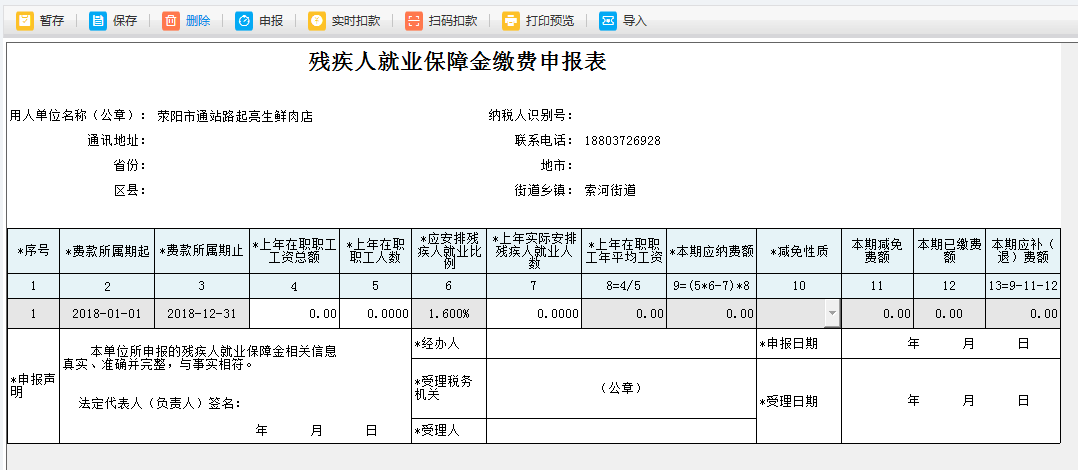Select the 2018-12-31 period end cell
This screenshot has width=1078, height=470.
coord(202,313)
